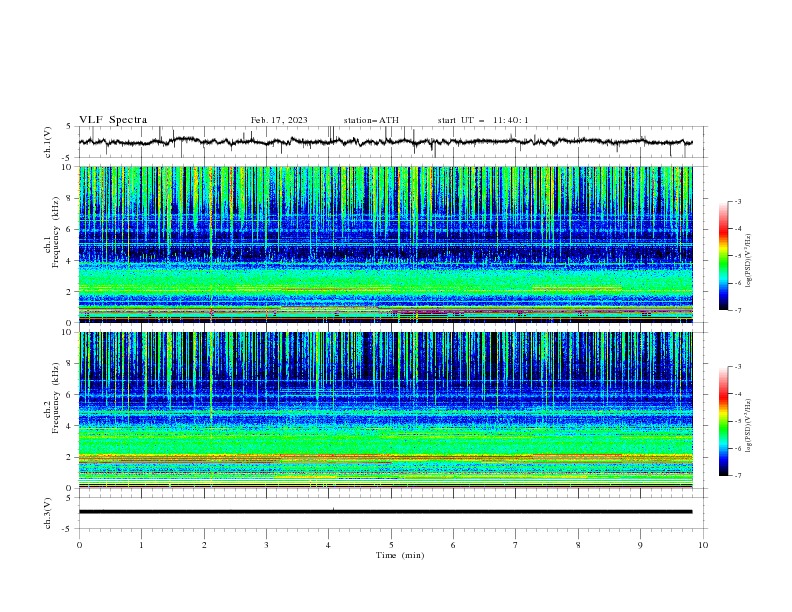Click the '-4' tick on ch.1 colorbar
792x612 pixels.
pos(737,229)
